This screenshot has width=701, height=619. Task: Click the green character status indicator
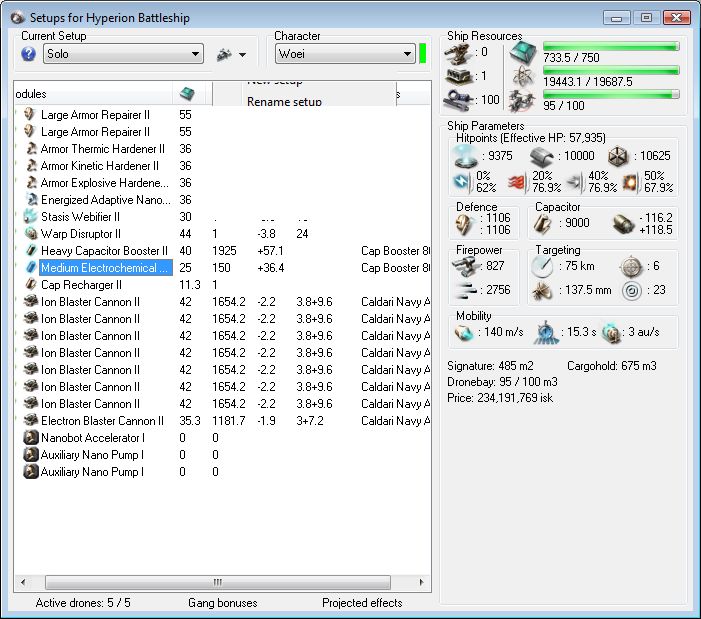(x=423, y=54)
